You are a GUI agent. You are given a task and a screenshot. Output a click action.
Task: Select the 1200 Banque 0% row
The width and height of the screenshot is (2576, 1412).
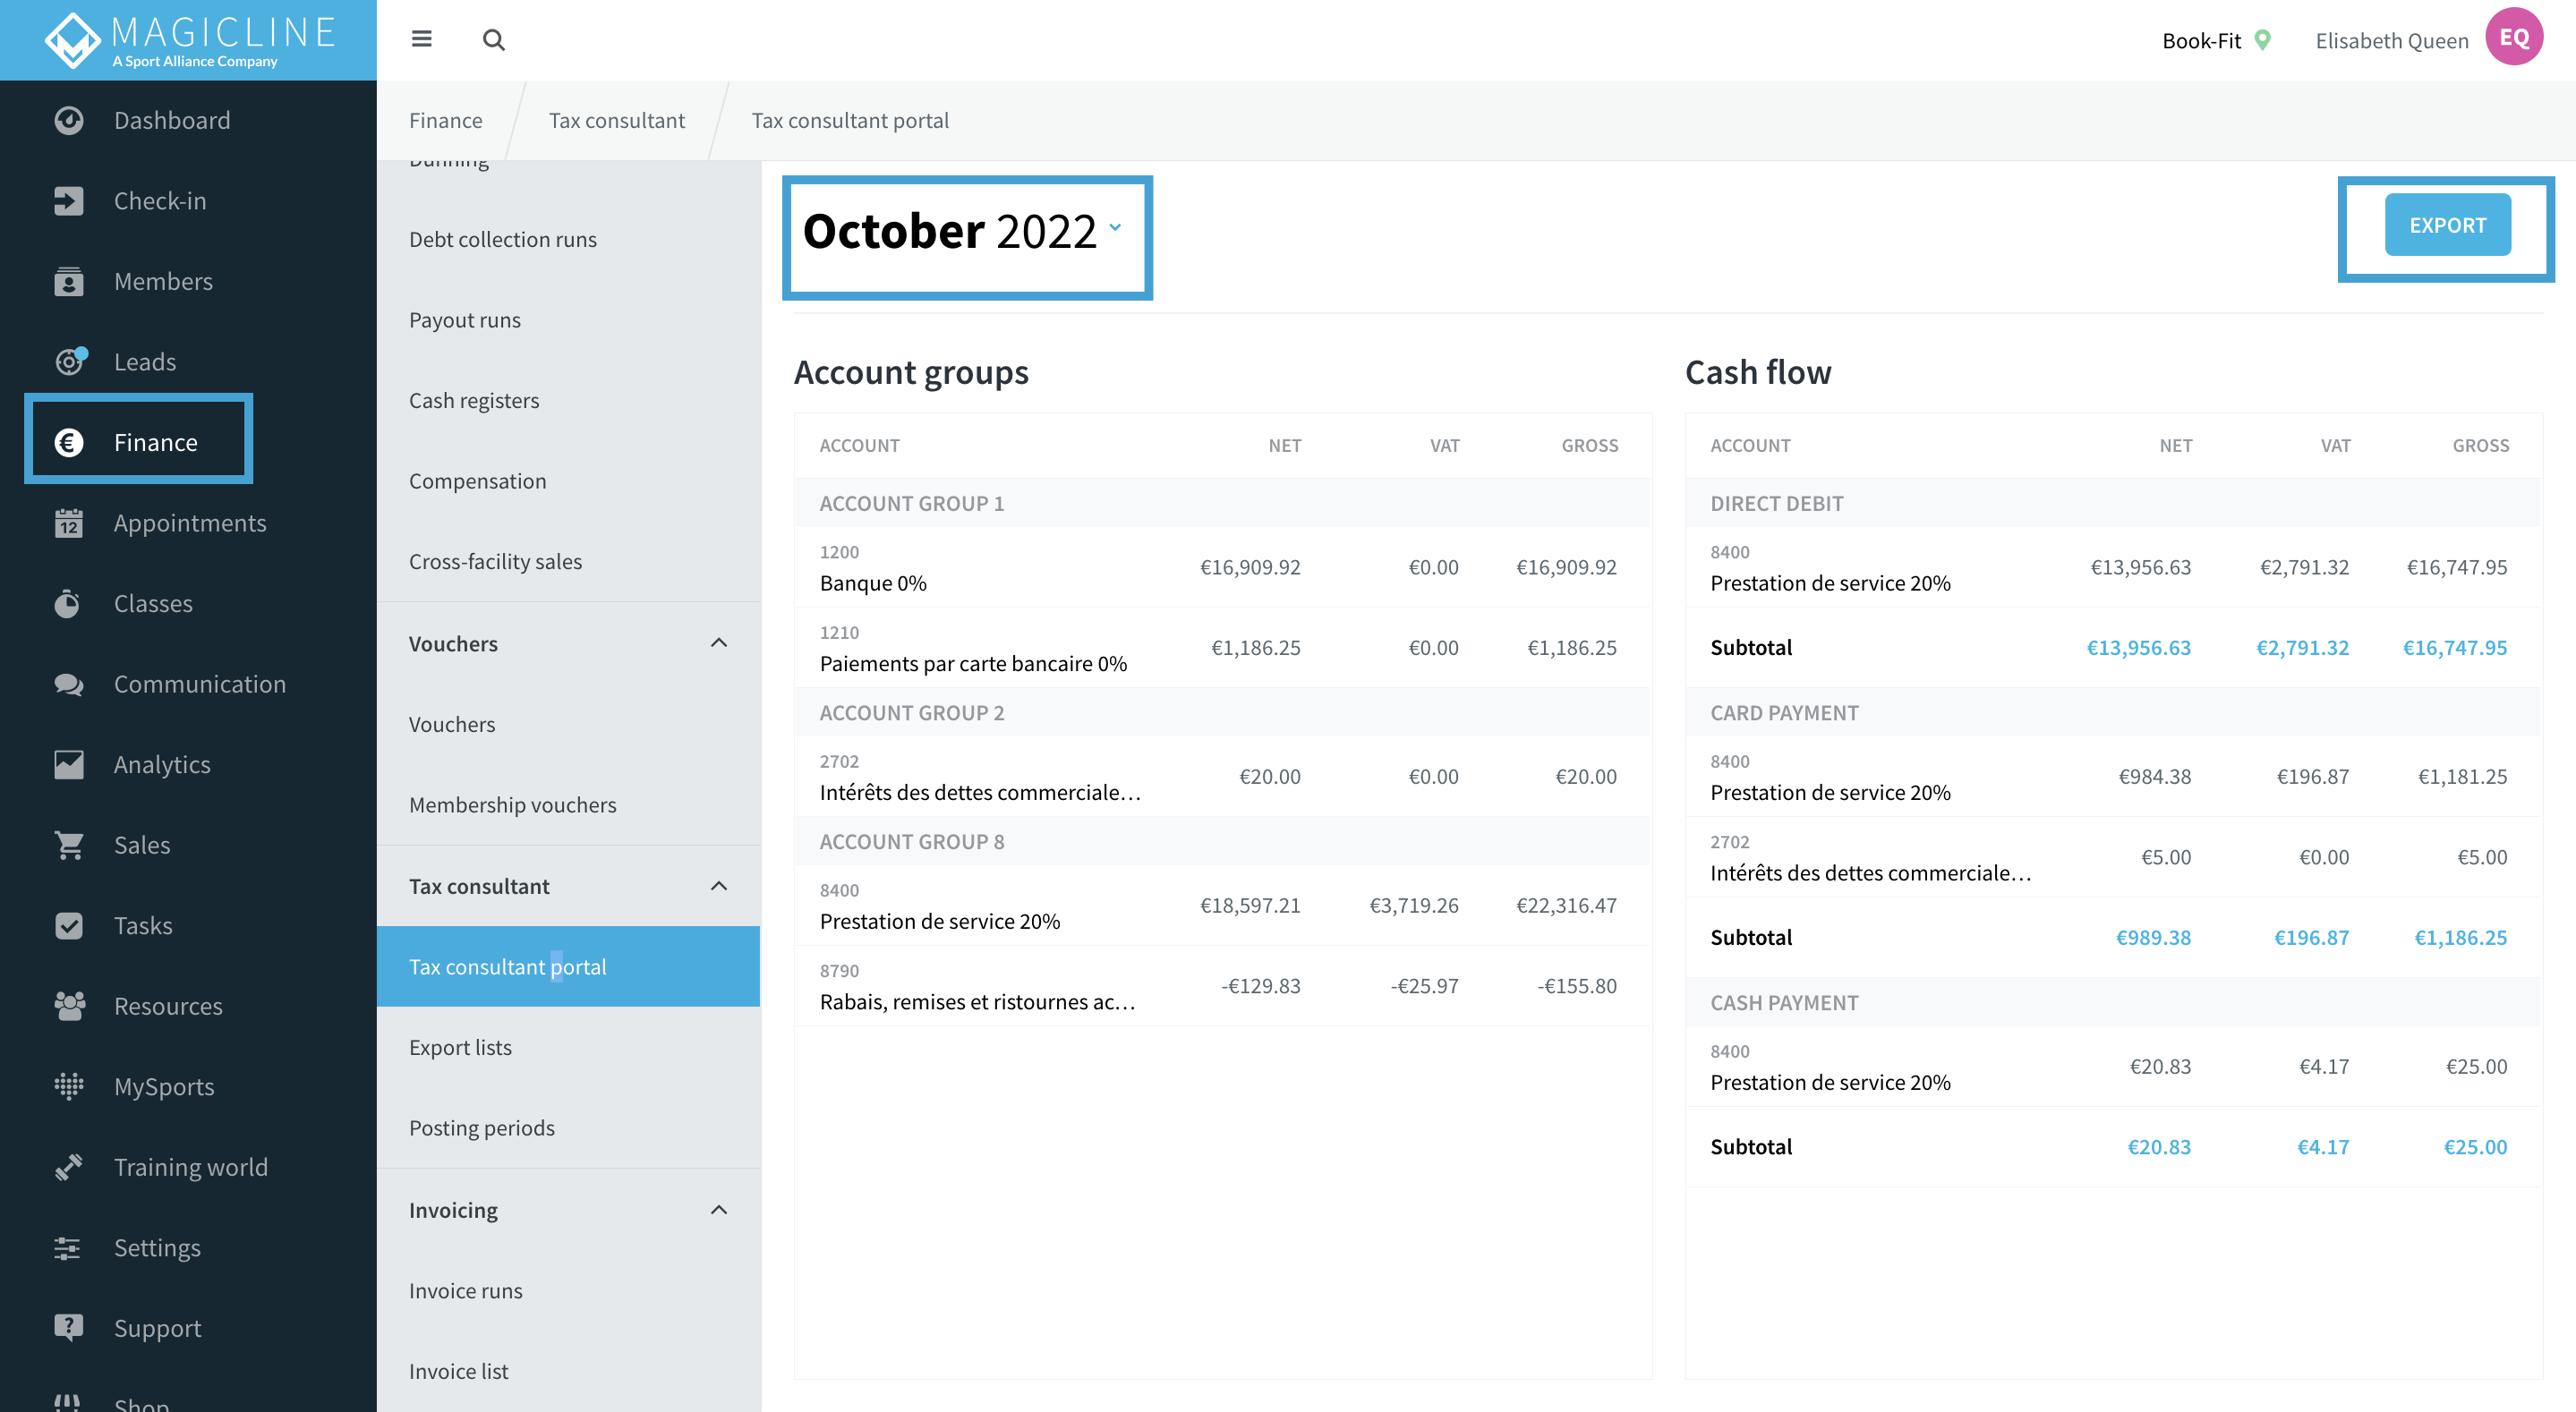[1222, 567]
